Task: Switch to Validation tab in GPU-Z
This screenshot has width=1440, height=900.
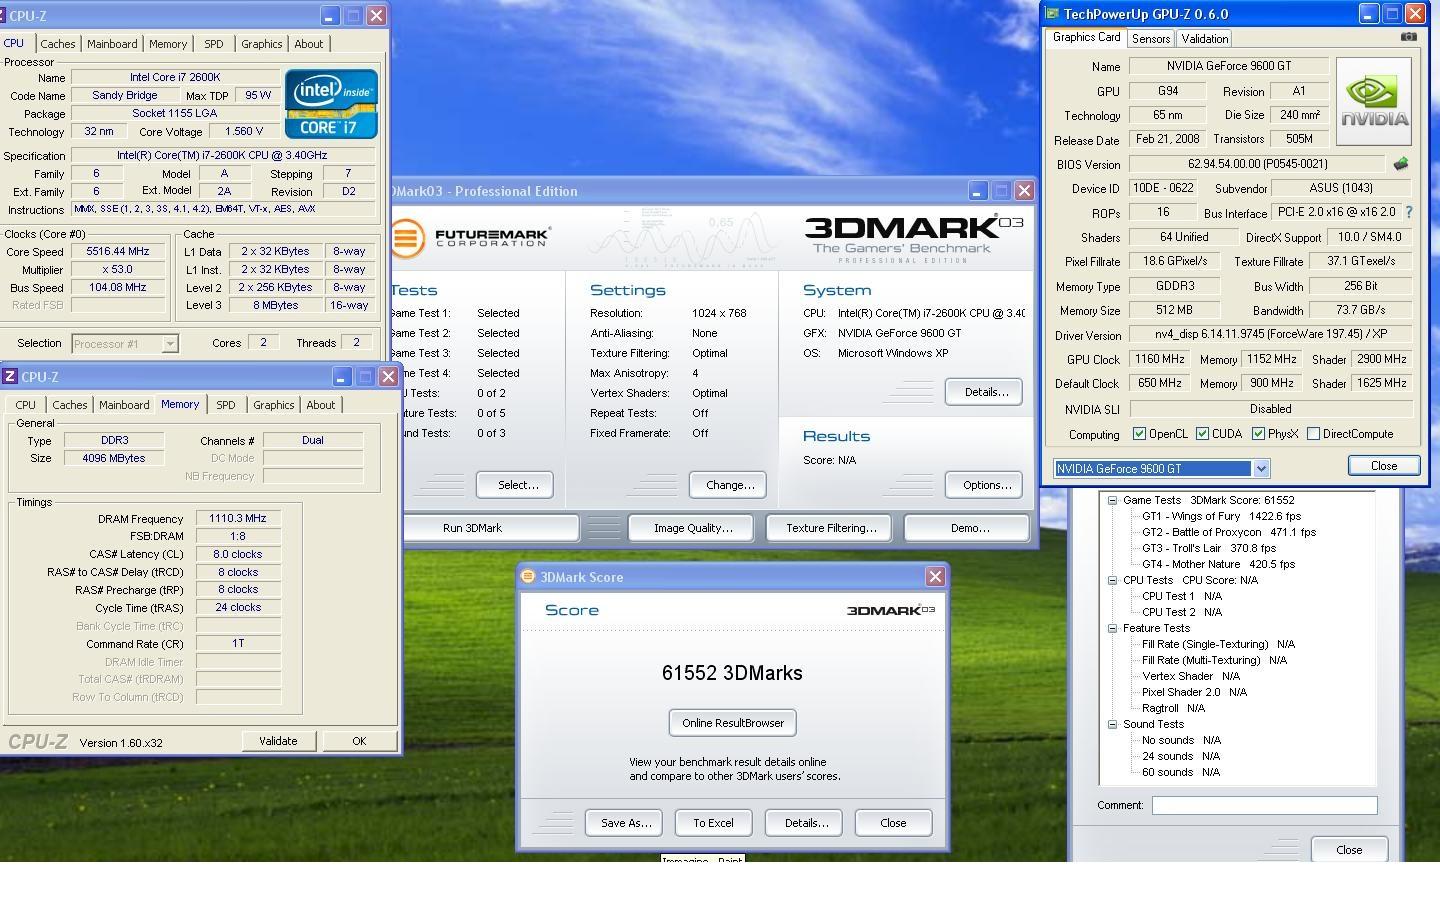Action: tap(1204, 39)
